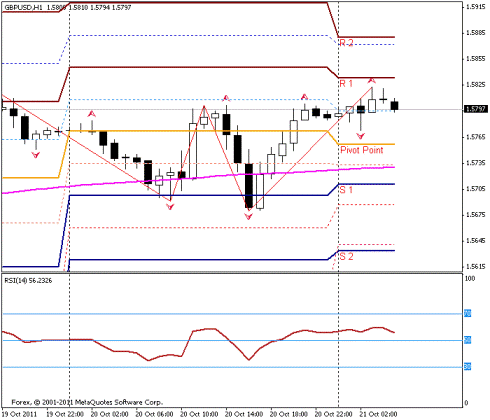
Task: Click the S 2 support label
Action: click(346, 256)
